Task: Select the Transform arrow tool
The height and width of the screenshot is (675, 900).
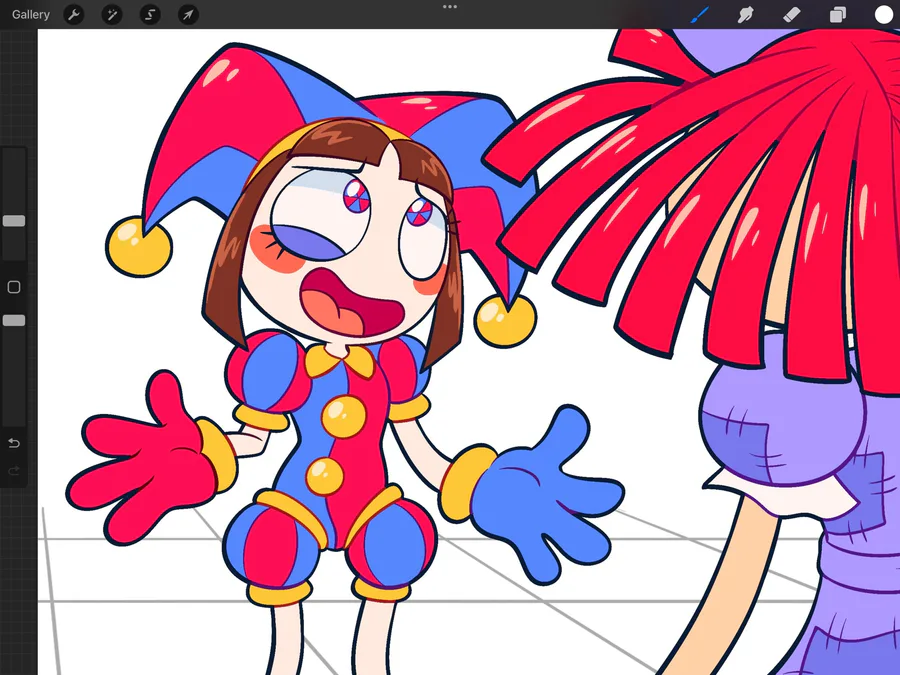Action: (188, 14)
